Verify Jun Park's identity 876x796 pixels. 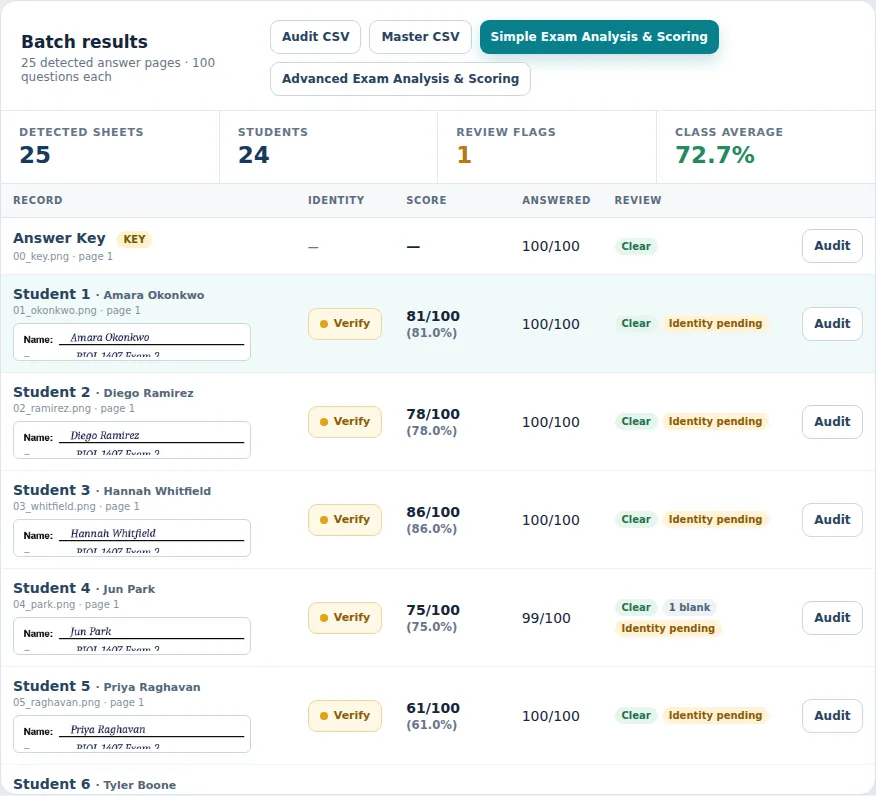345,618
